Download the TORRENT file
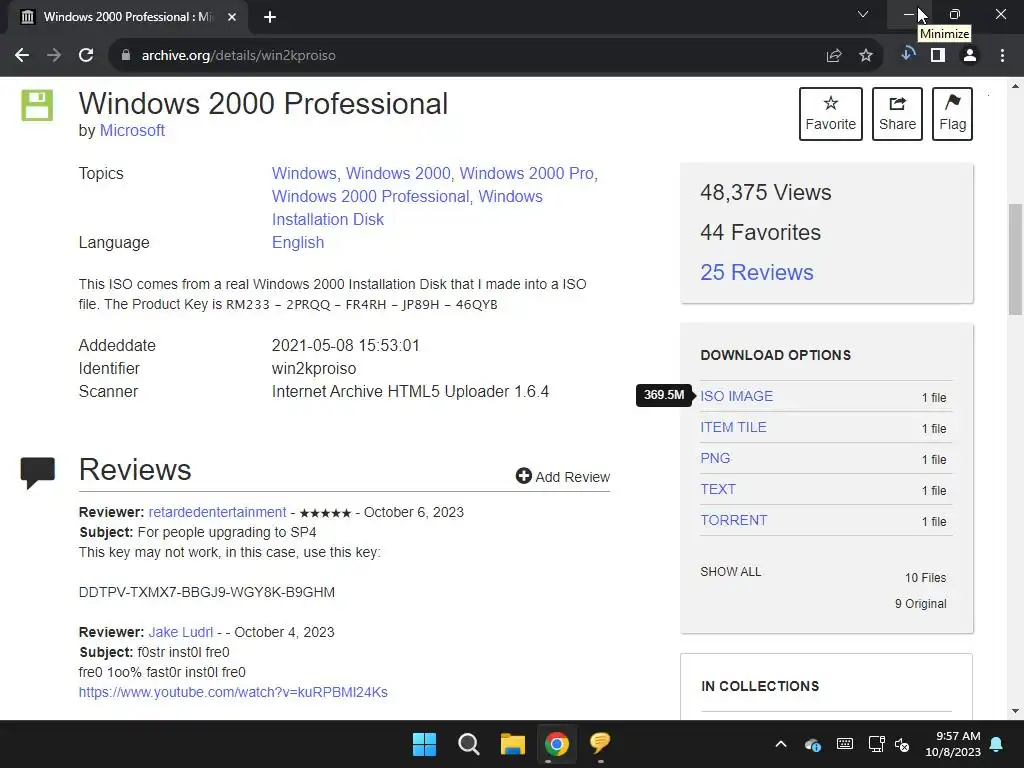This screenshot has height=768, width=1024. tap(733, 520)
